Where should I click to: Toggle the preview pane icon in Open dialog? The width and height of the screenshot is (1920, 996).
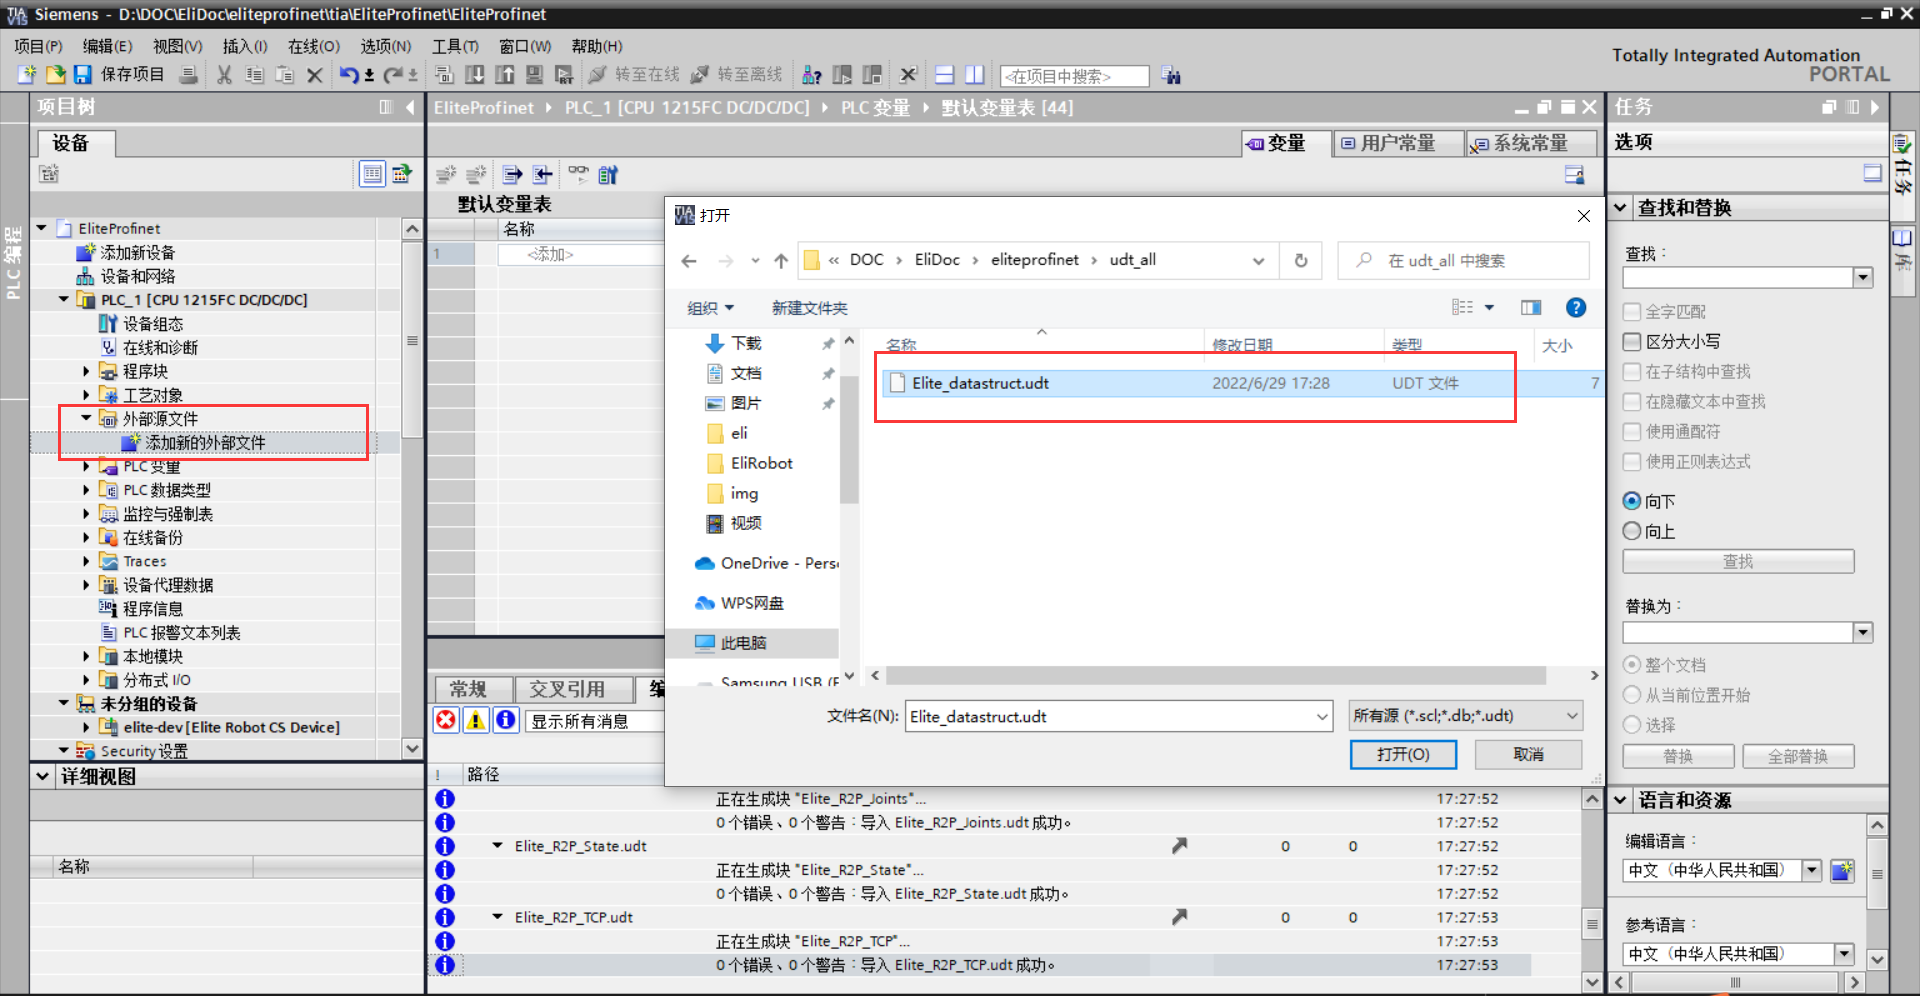coord(1530,308)
